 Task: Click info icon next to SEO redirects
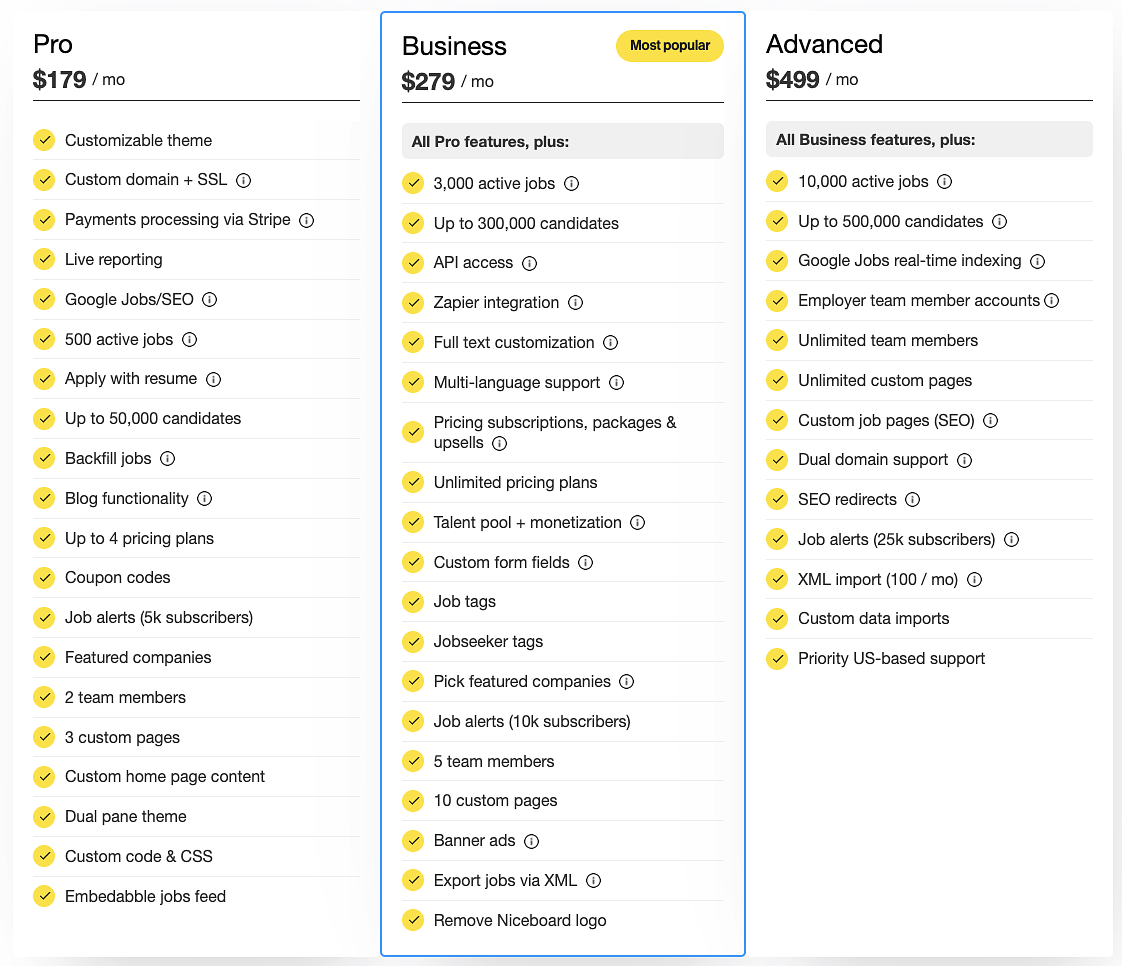(912, 499)
